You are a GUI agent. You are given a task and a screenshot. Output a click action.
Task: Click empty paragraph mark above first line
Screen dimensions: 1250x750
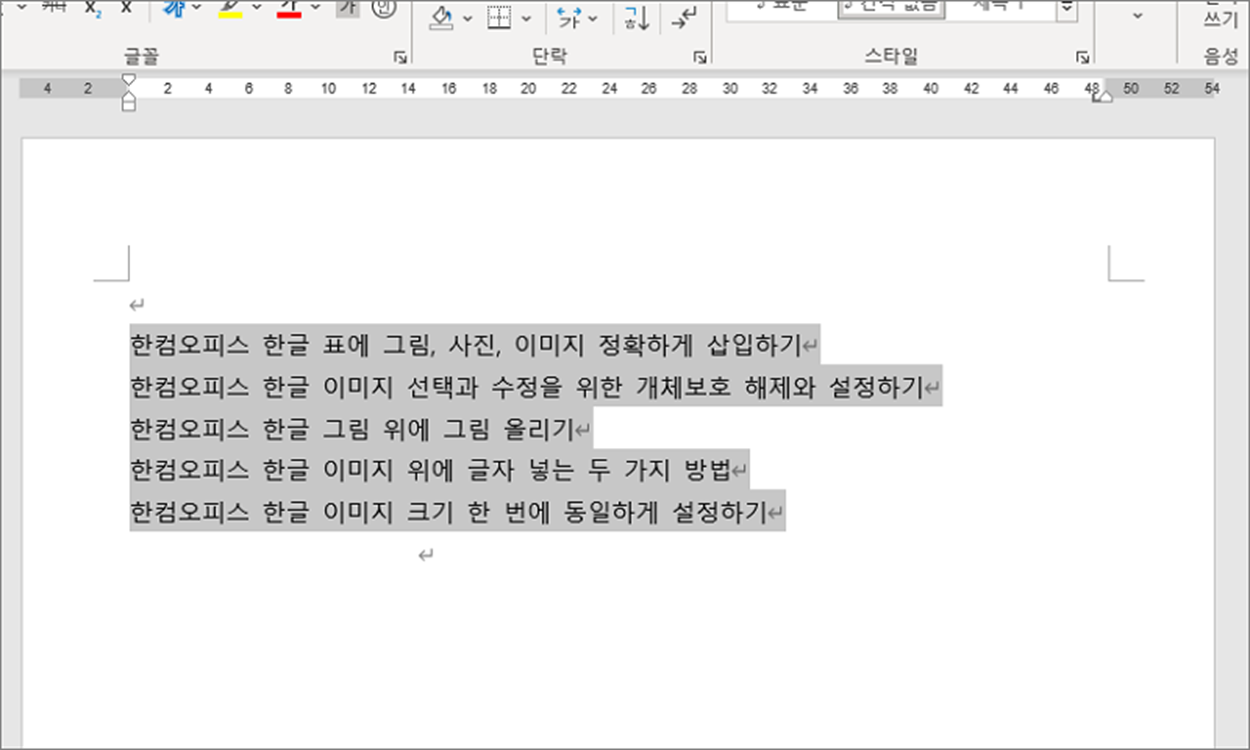[x=137, y=305]
